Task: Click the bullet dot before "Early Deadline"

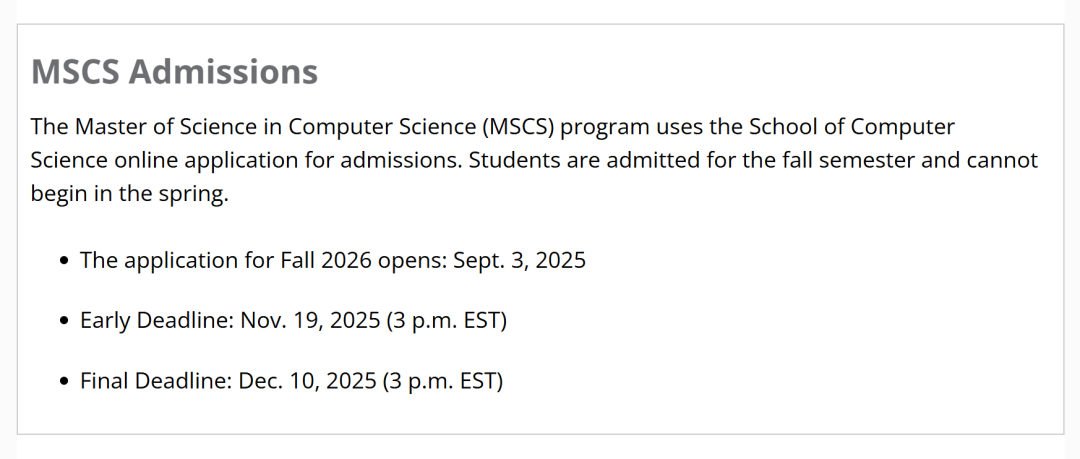Action: pos(65,322)
